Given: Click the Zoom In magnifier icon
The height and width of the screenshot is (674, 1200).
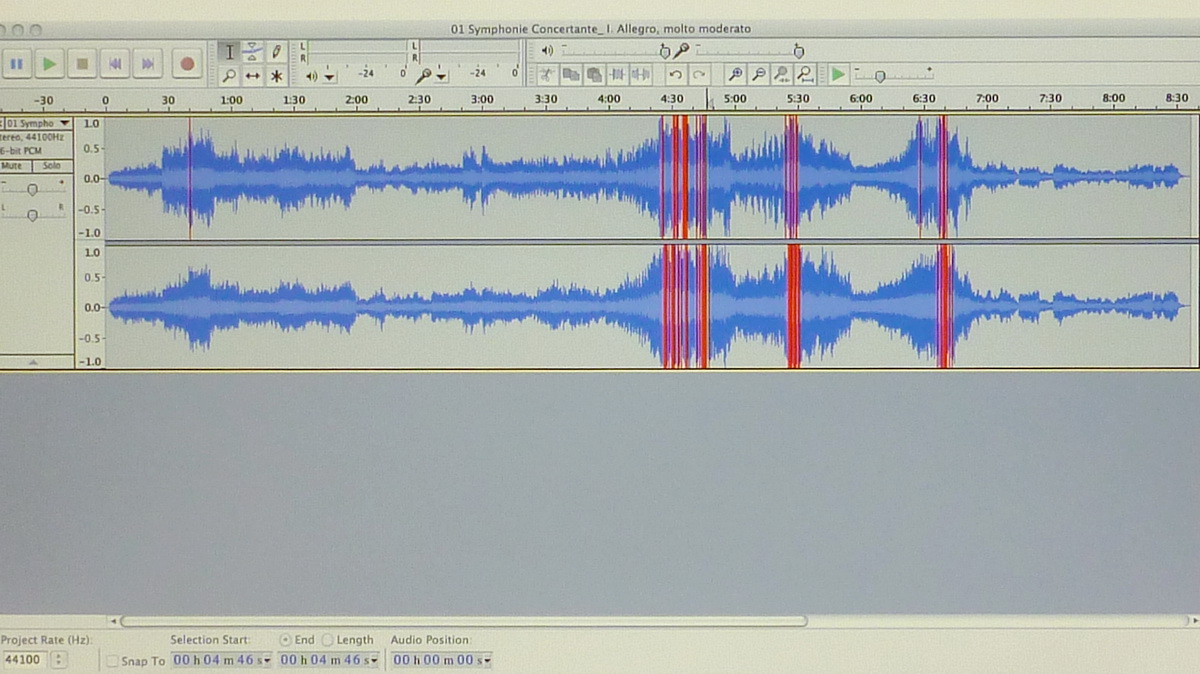Looking at the screenshot, I should pyautogui.click(x=735, y=75).
